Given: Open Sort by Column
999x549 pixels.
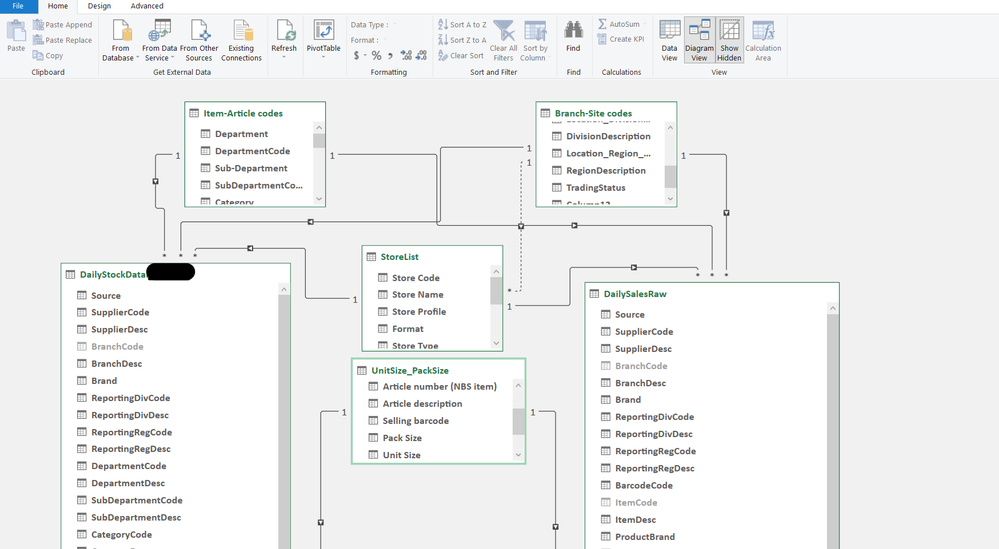Looking at the screenshot, I should pyautogui.click(x=535, y=41).
